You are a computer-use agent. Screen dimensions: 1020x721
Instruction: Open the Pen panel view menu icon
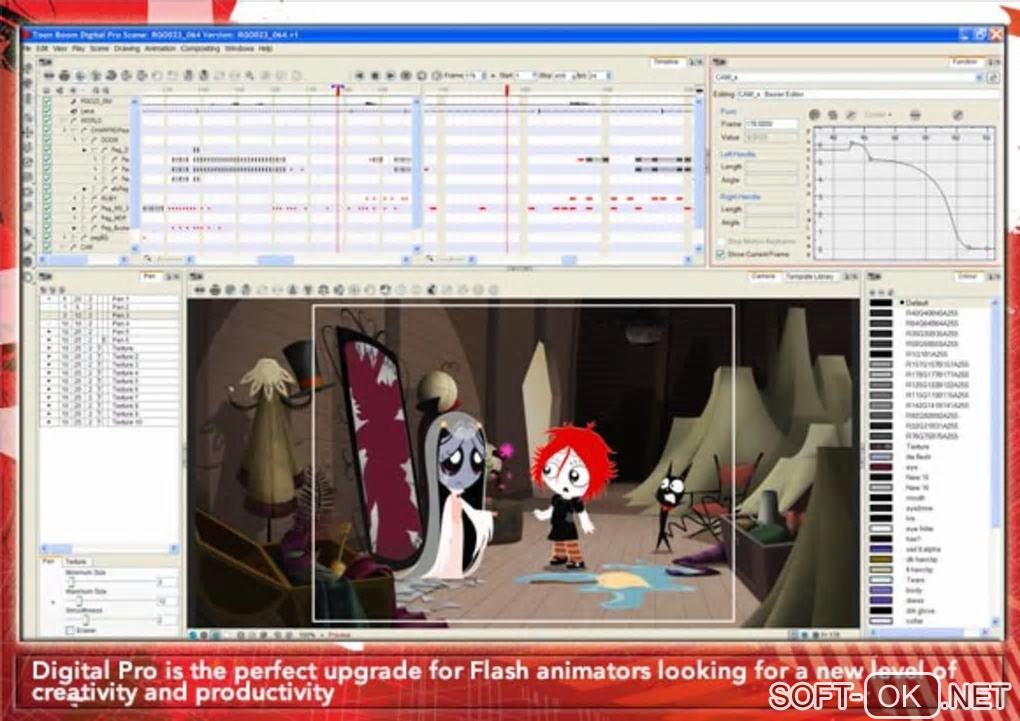(45, 277)
